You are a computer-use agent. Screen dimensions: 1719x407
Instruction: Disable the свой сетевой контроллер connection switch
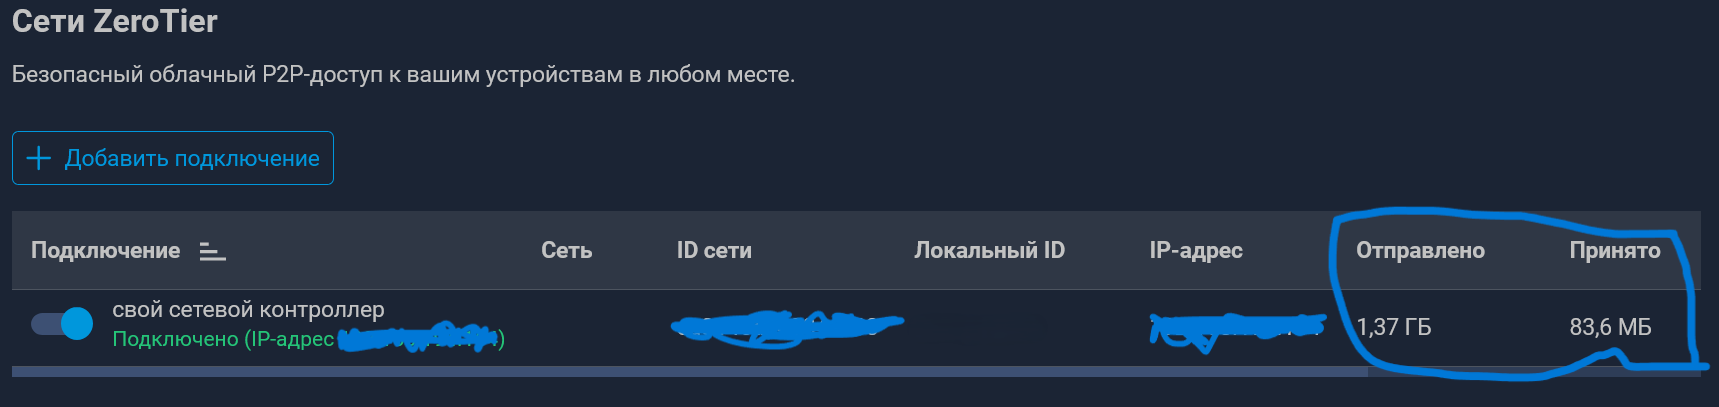62,323
